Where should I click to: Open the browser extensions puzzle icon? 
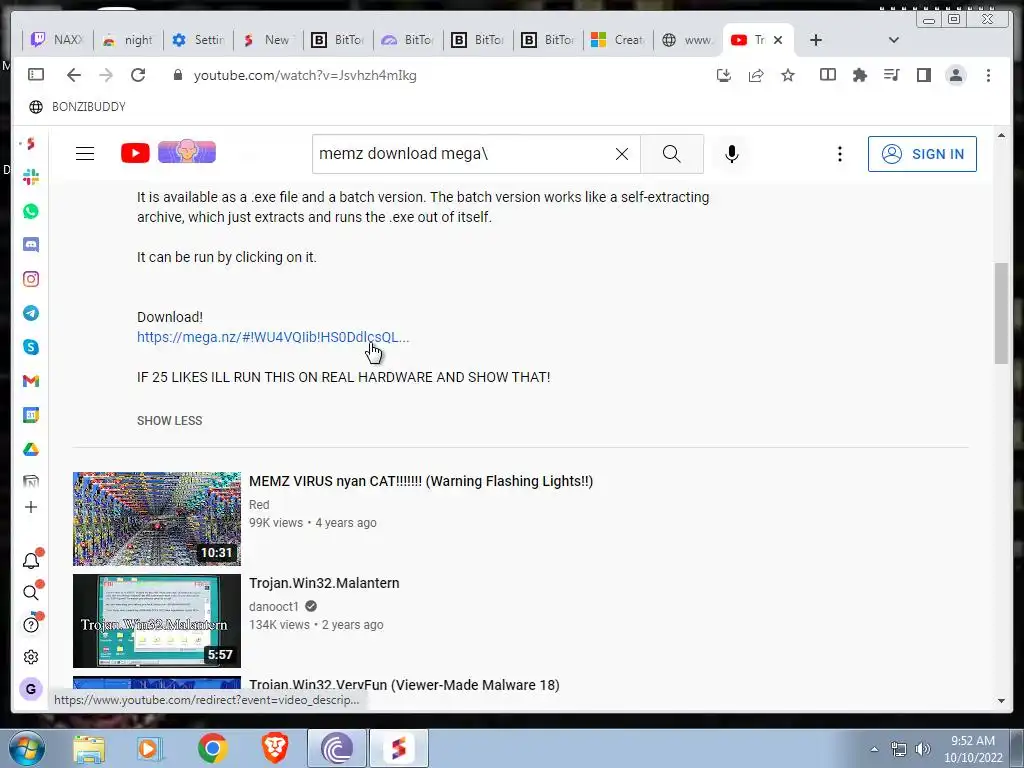(859, 75)
